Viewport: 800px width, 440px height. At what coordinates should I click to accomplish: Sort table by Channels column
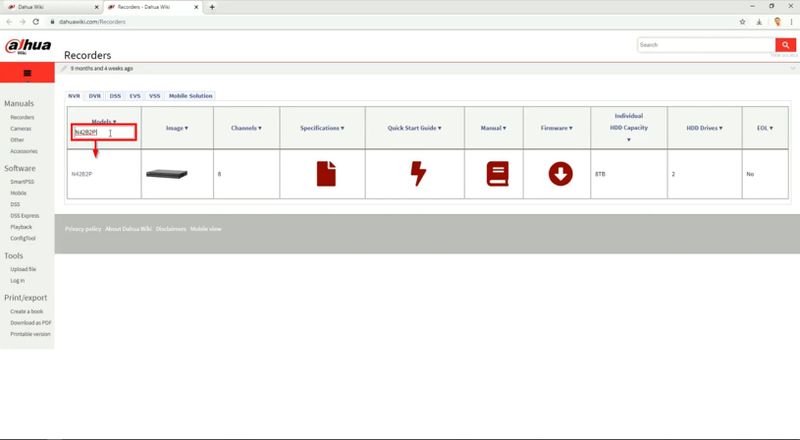pos(246,128)
